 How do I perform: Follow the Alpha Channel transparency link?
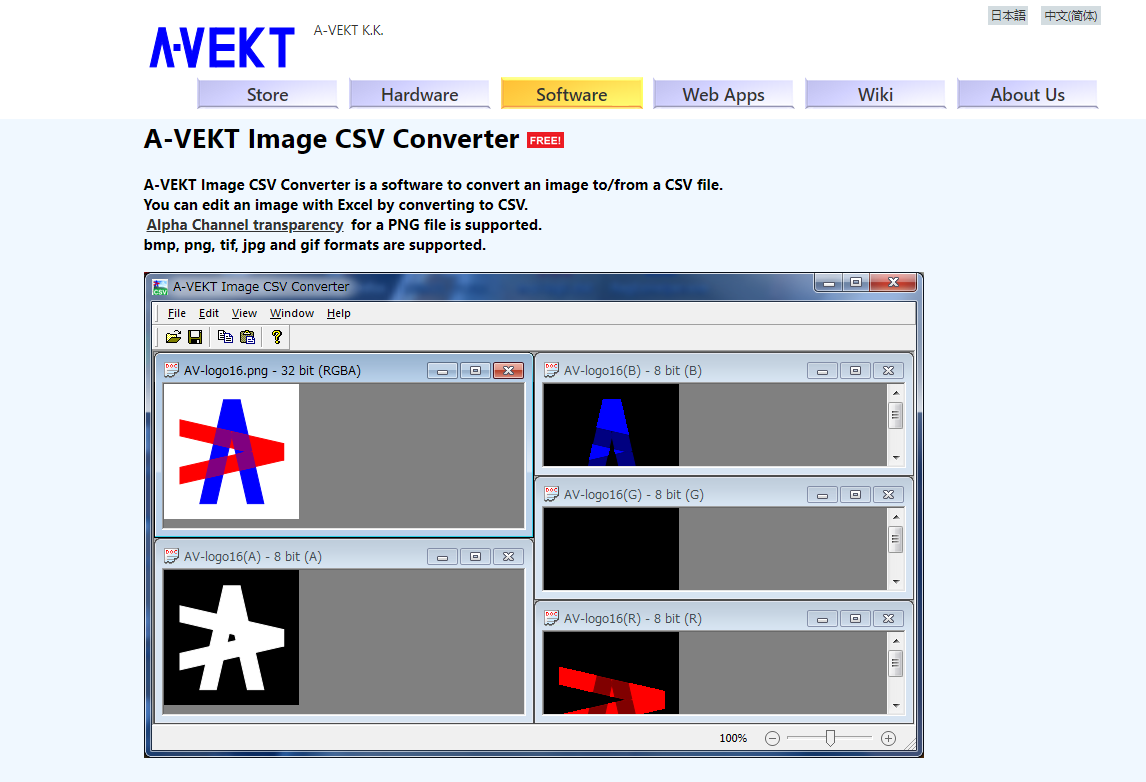pos(245,224)
